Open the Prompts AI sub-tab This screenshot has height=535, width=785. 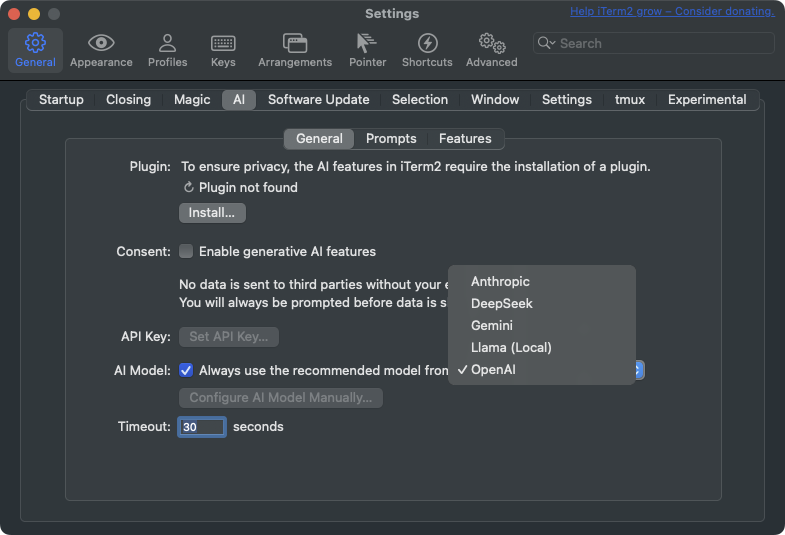tap(391, 139)
